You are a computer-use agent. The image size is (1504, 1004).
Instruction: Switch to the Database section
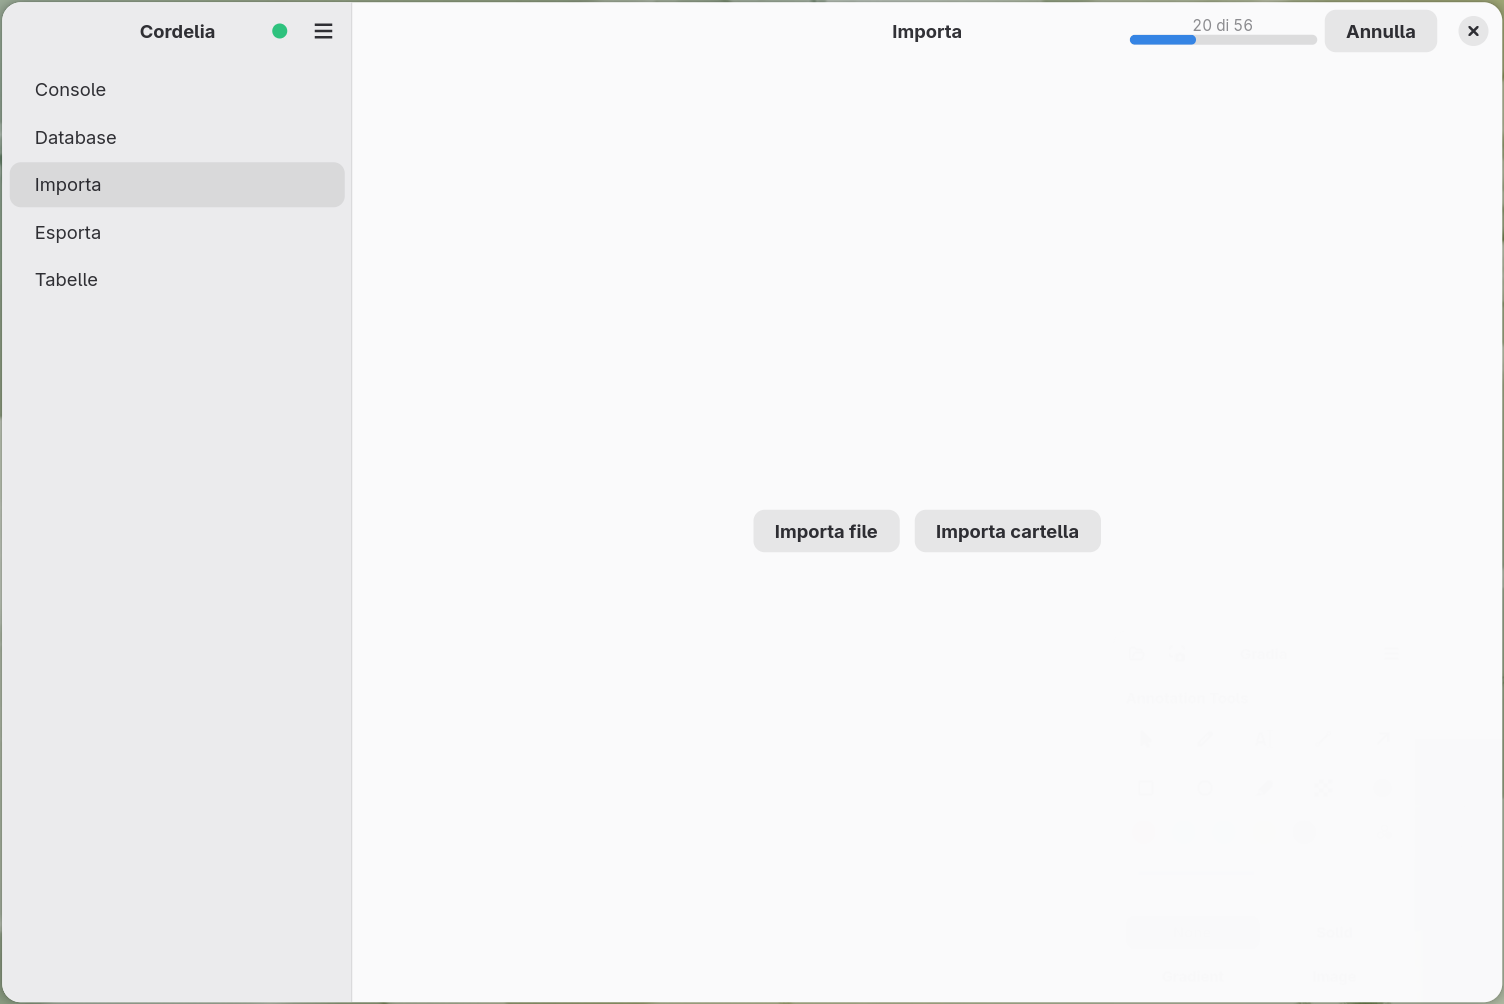(177, 137)
